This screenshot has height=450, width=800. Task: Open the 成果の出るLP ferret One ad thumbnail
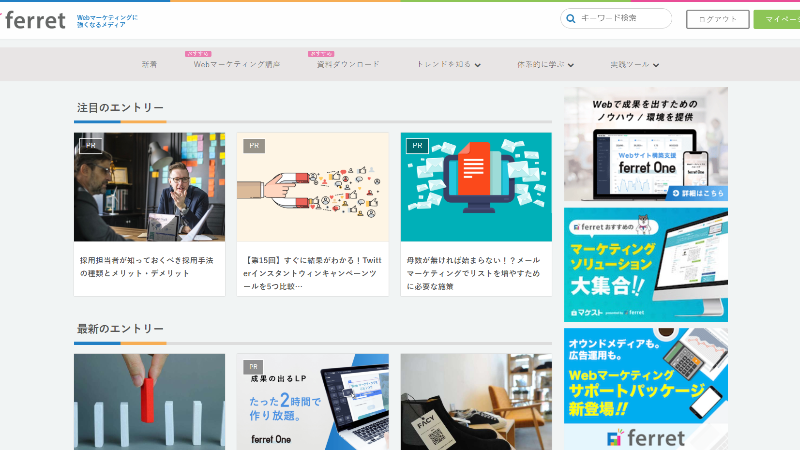pos(312,402)
